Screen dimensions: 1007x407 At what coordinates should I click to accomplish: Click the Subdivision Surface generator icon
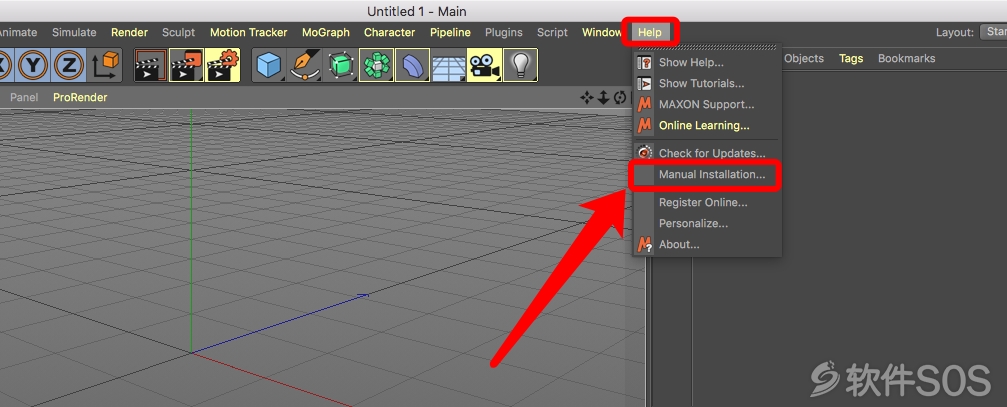pos(341,65)
